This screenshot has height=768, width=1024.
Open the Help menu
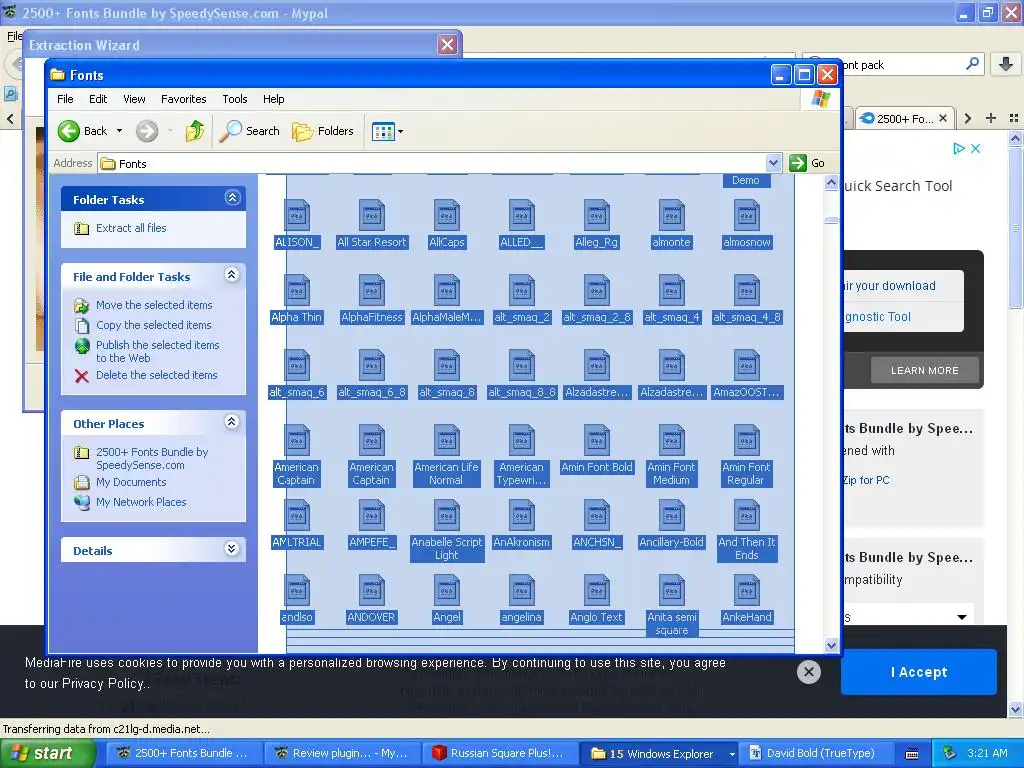click(274, 99)
